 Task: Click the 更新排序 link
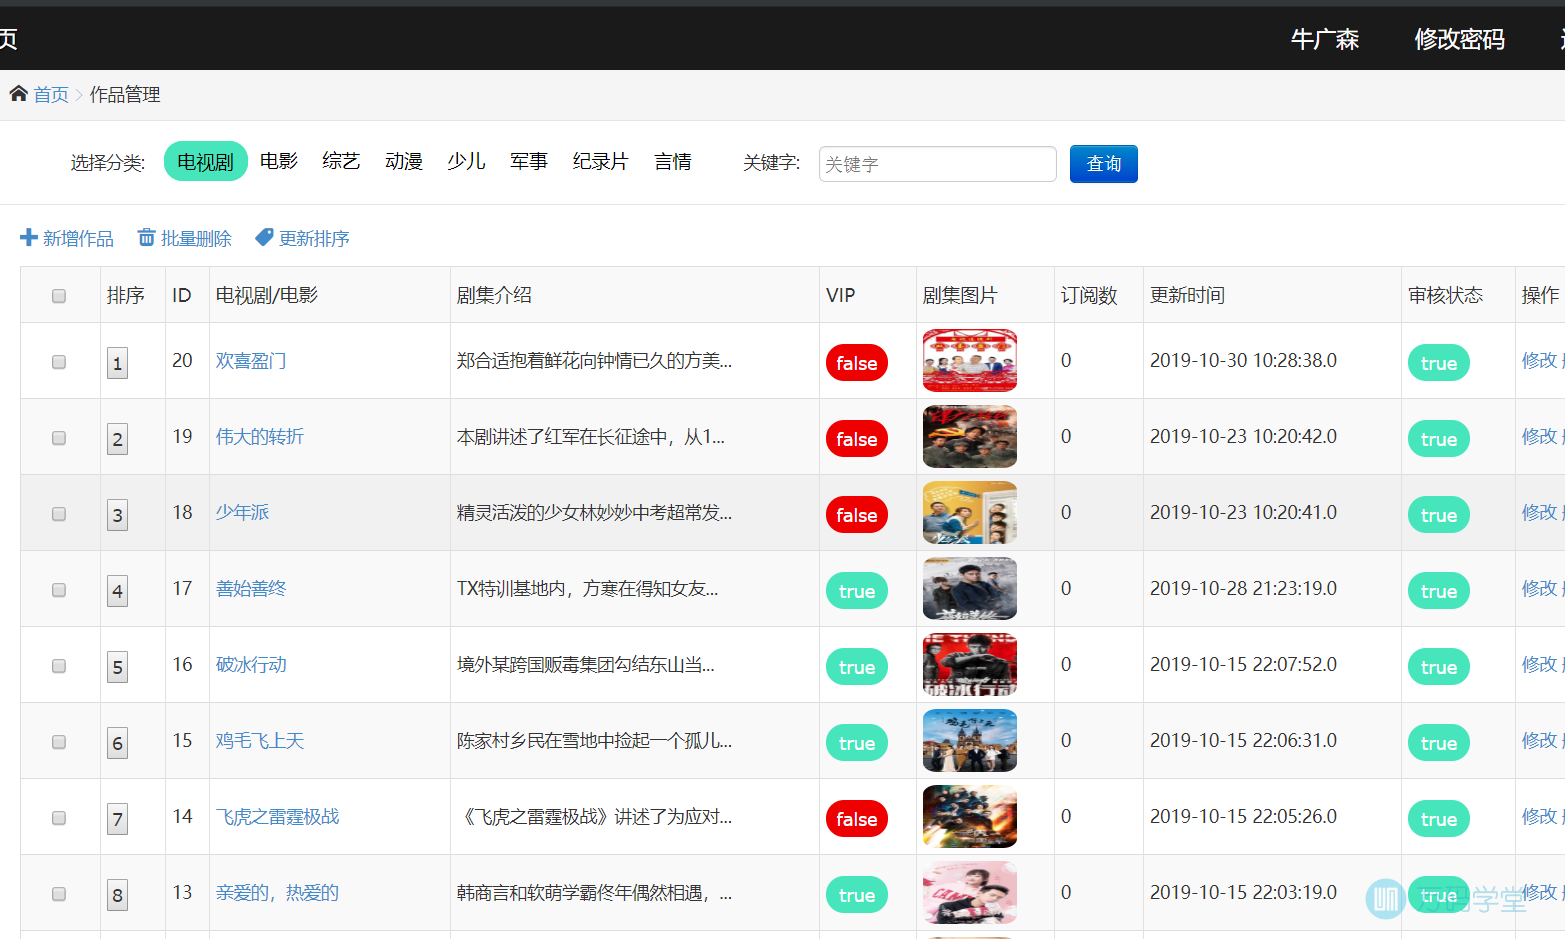coord(314,238)
